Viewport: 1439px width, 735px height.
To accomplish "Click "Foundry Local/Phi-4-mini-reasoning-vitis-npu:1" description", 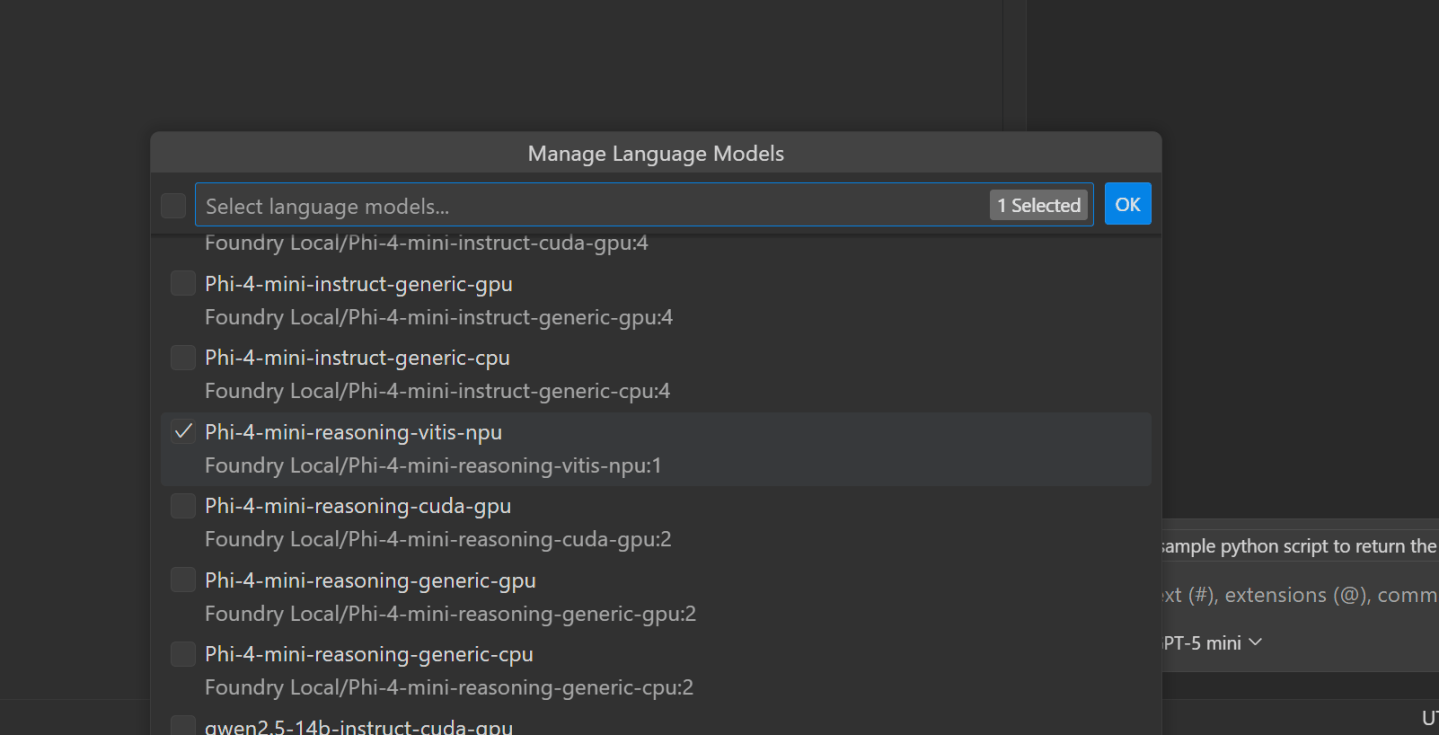I will click(433, 465).
